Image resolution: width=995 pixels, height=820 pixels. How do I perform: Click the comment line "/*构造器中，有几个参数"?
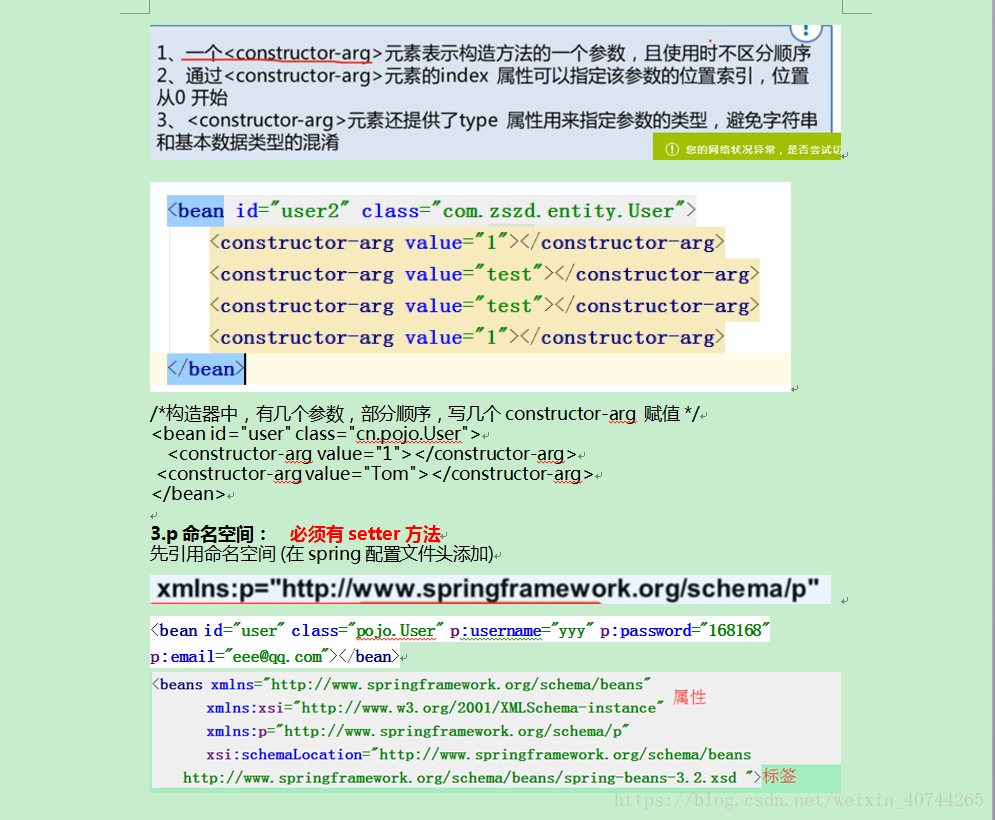pyautogui.click(x=425, y=414)
